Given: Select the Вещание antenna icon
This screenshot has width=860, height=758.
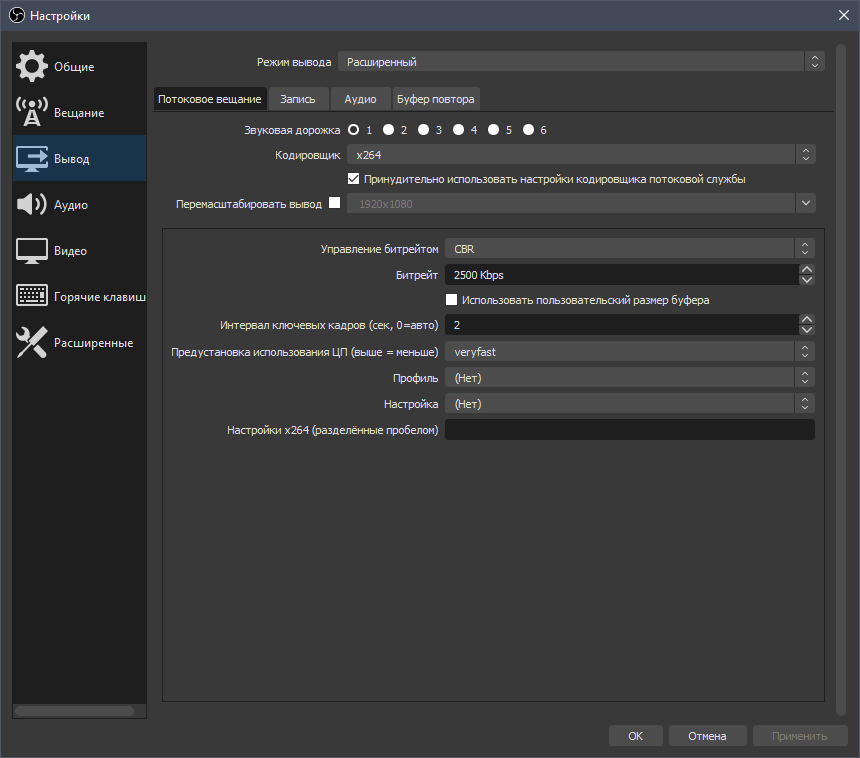Looking at the screenshot, I should [32, 112].
